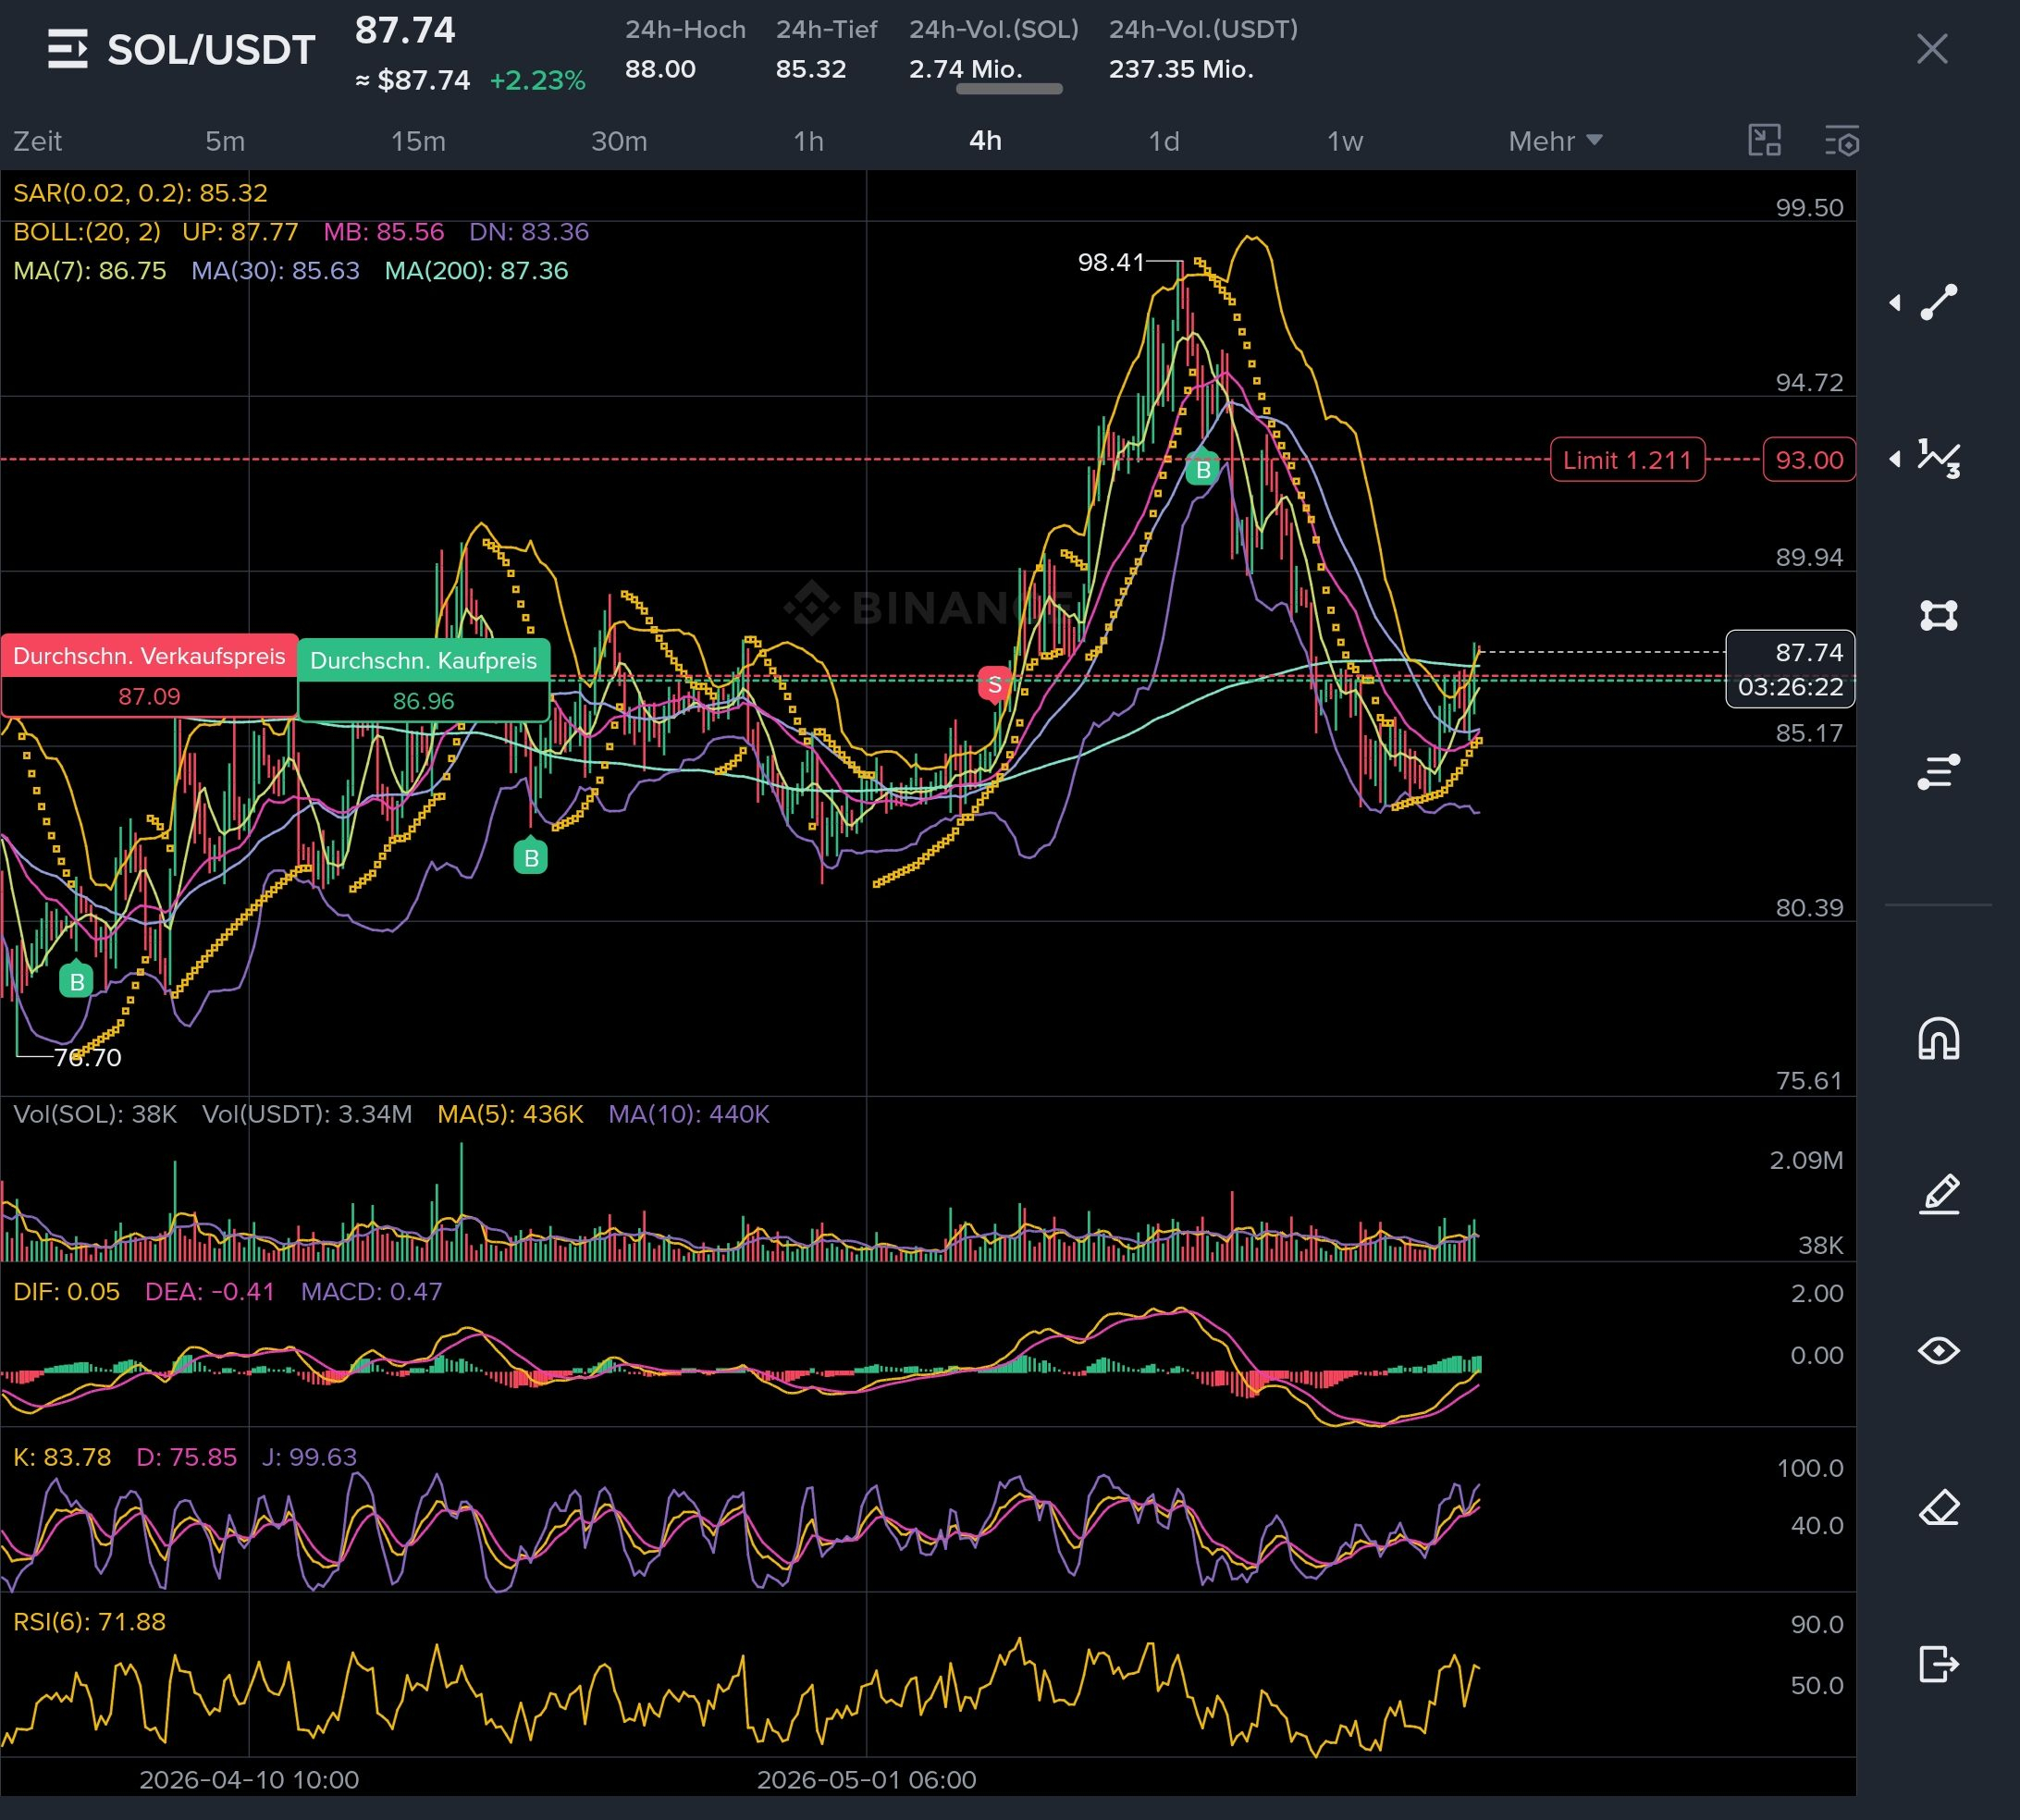
Task: Select the rectangle shape drawing tool
Action: tap(1939, 615)
